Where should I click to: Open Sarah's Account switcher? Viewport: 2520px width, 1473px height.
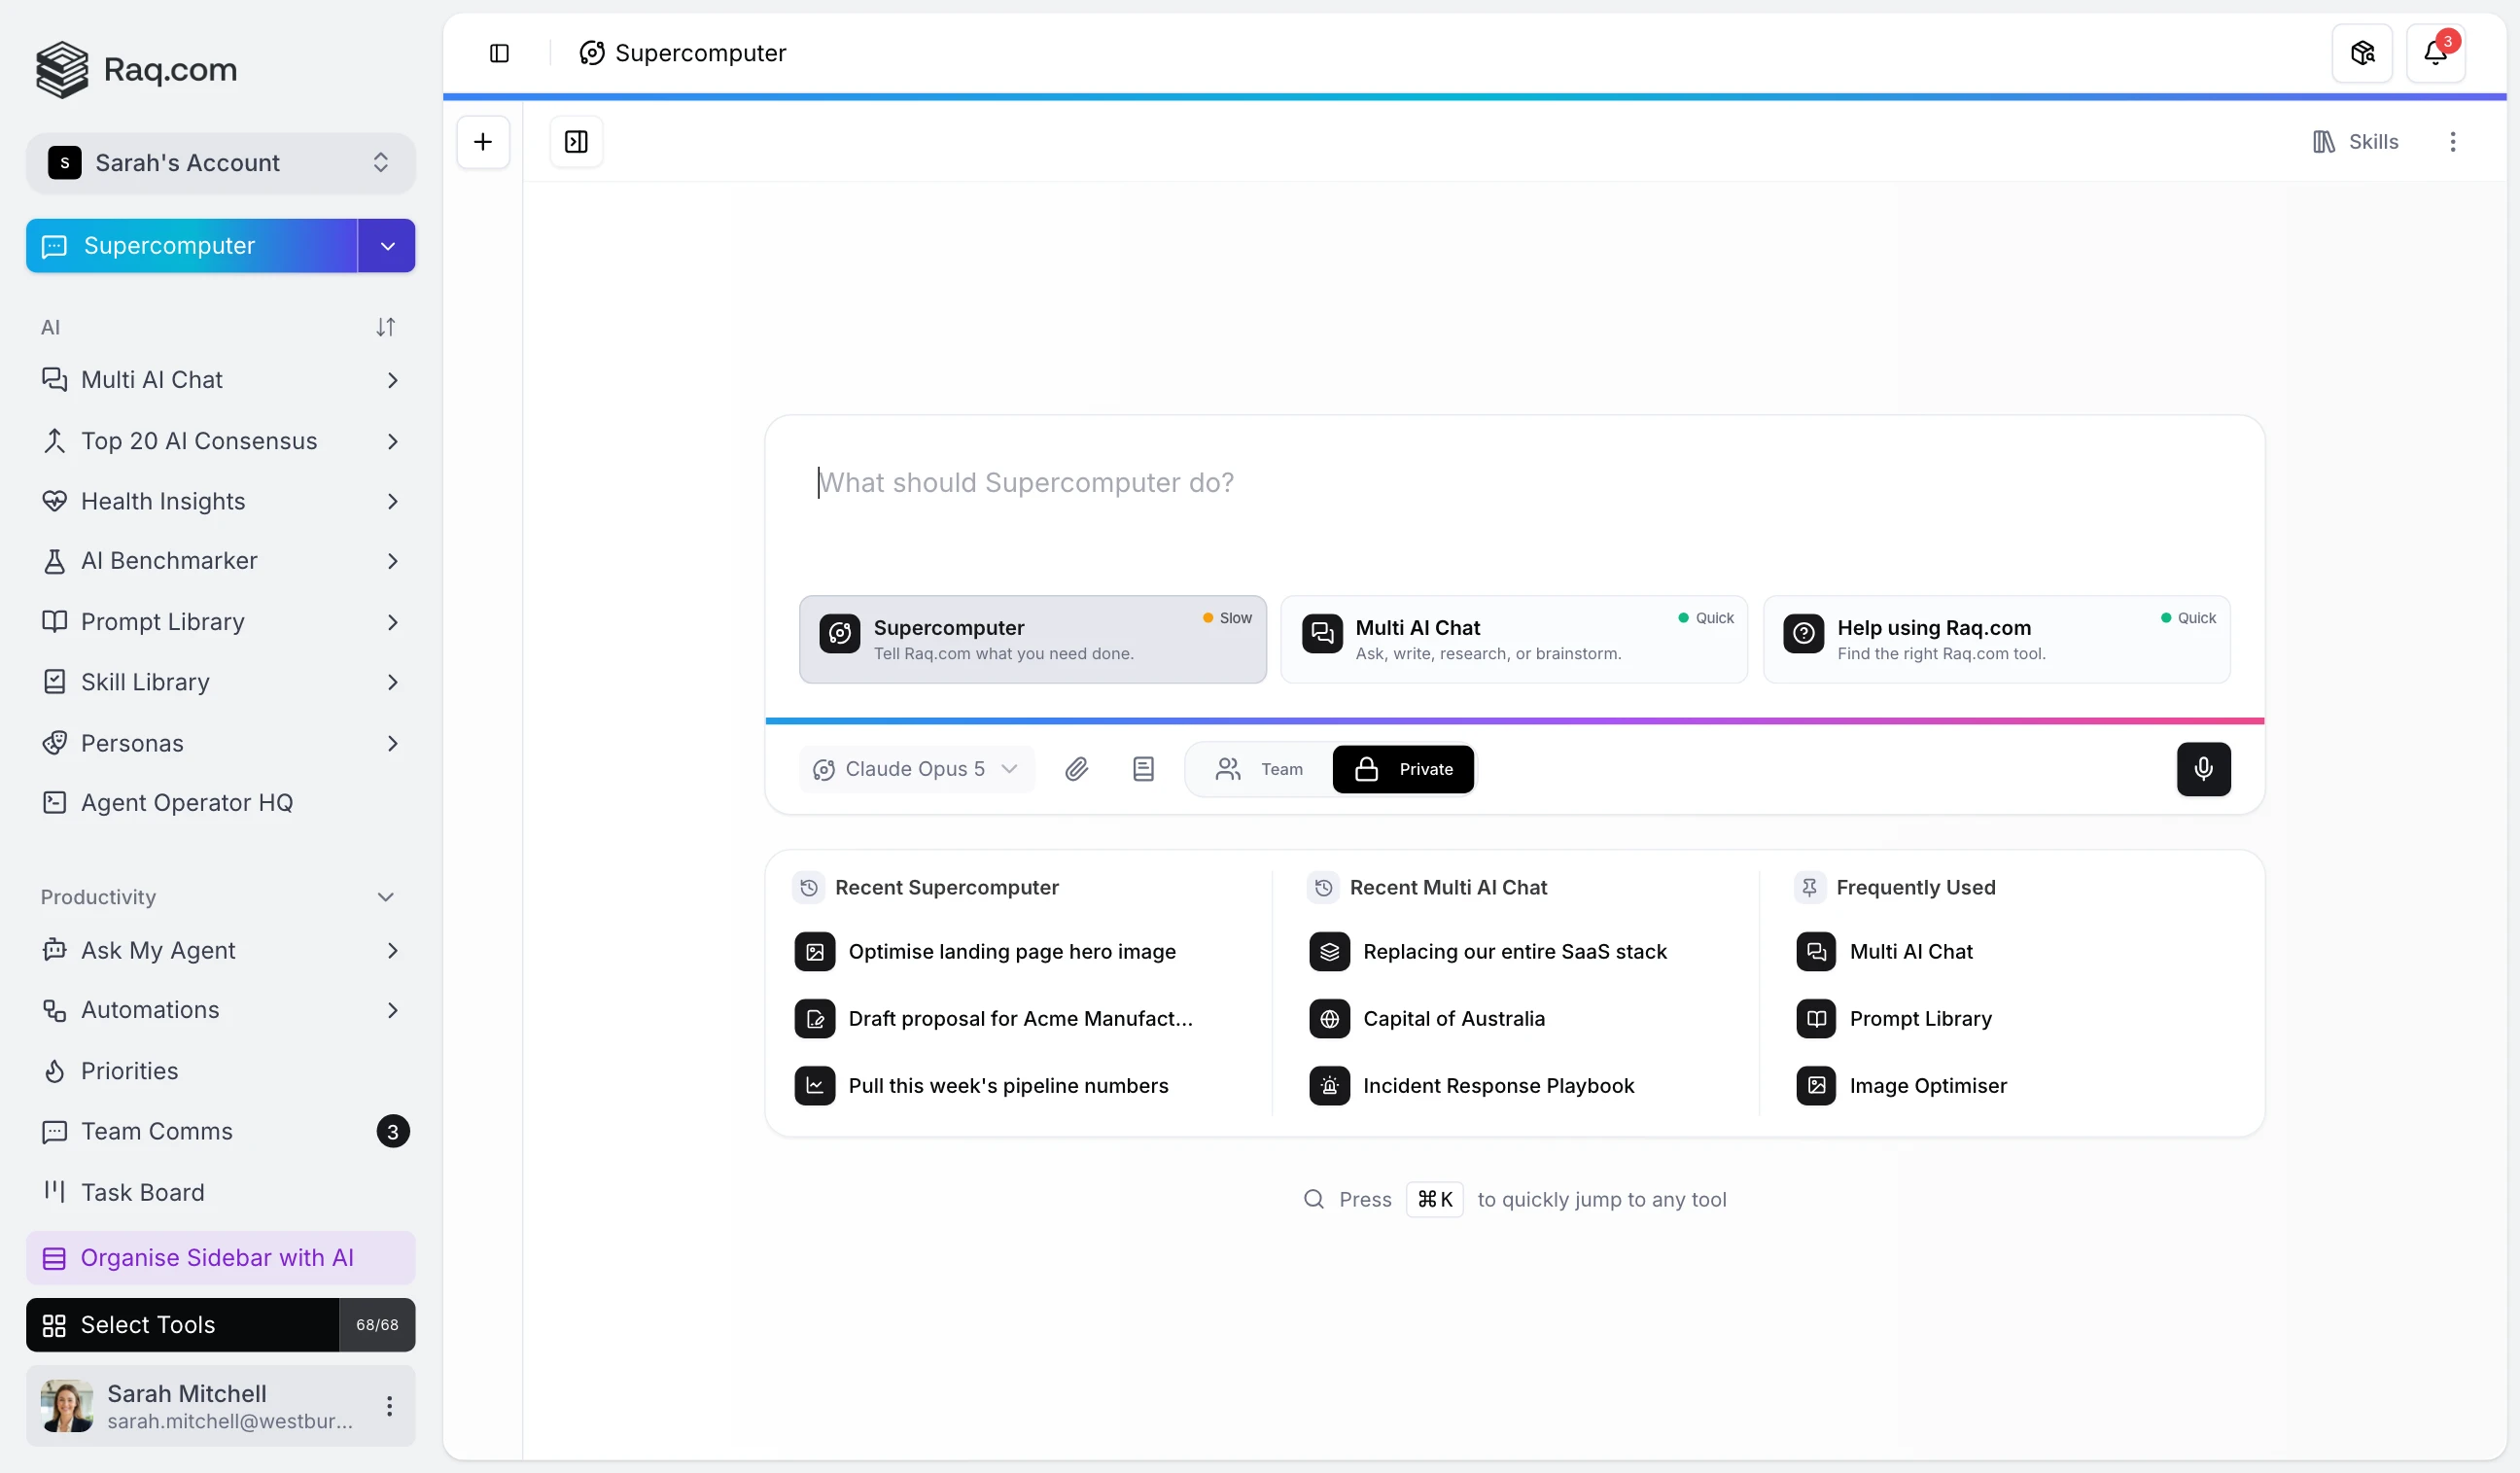tap(220, 163)
